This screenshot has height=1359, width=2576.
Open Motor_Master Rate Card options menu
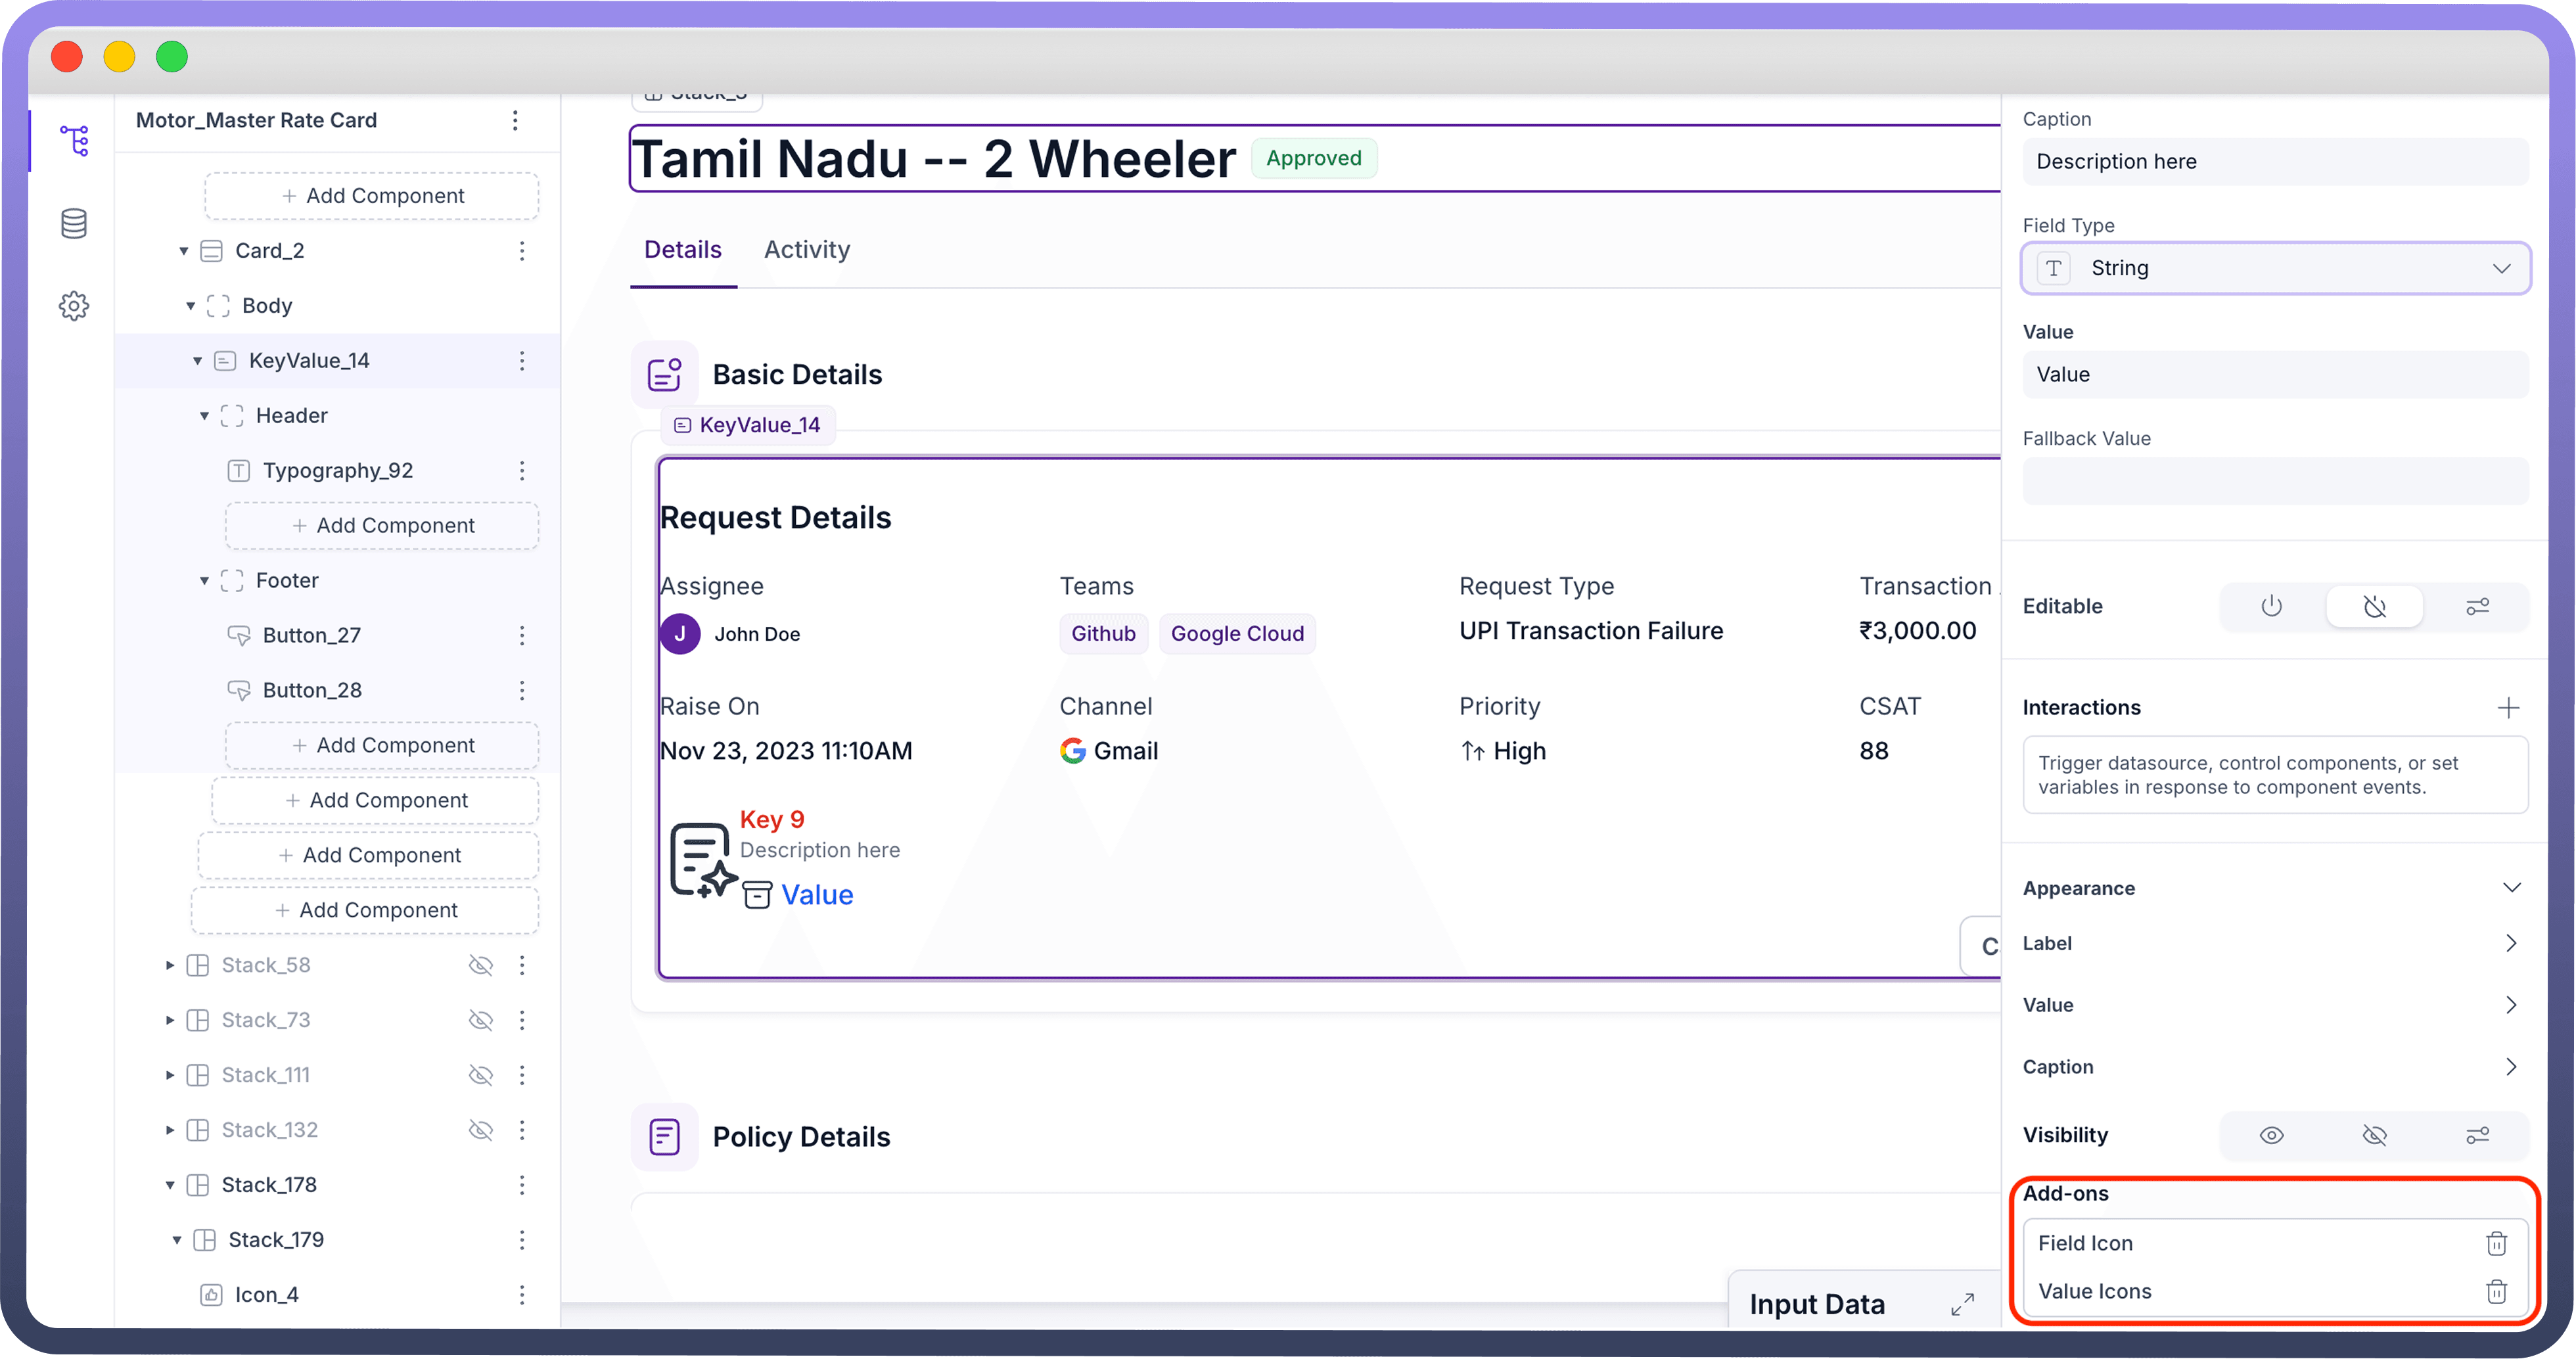click(x=515, y=121)
